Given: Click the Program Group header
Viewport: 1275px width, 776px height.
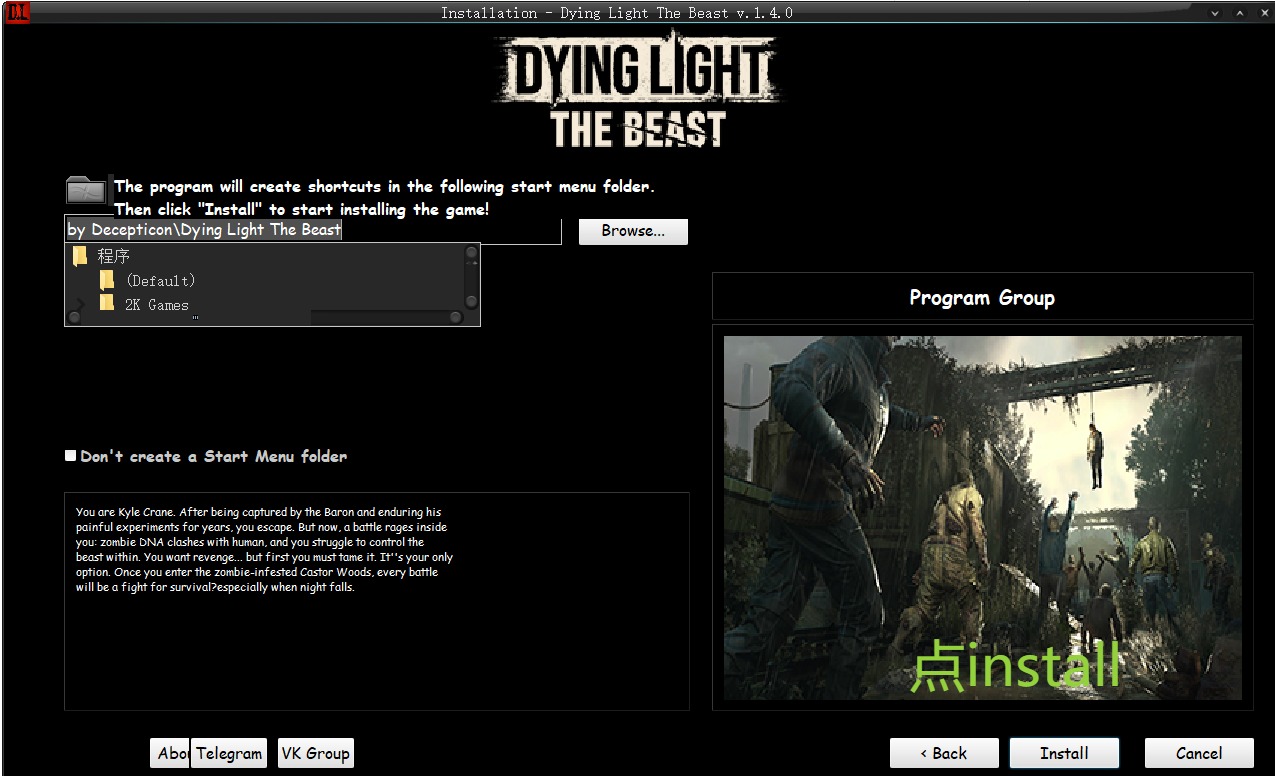Looking at the screenshot, I should click(982, 297).
